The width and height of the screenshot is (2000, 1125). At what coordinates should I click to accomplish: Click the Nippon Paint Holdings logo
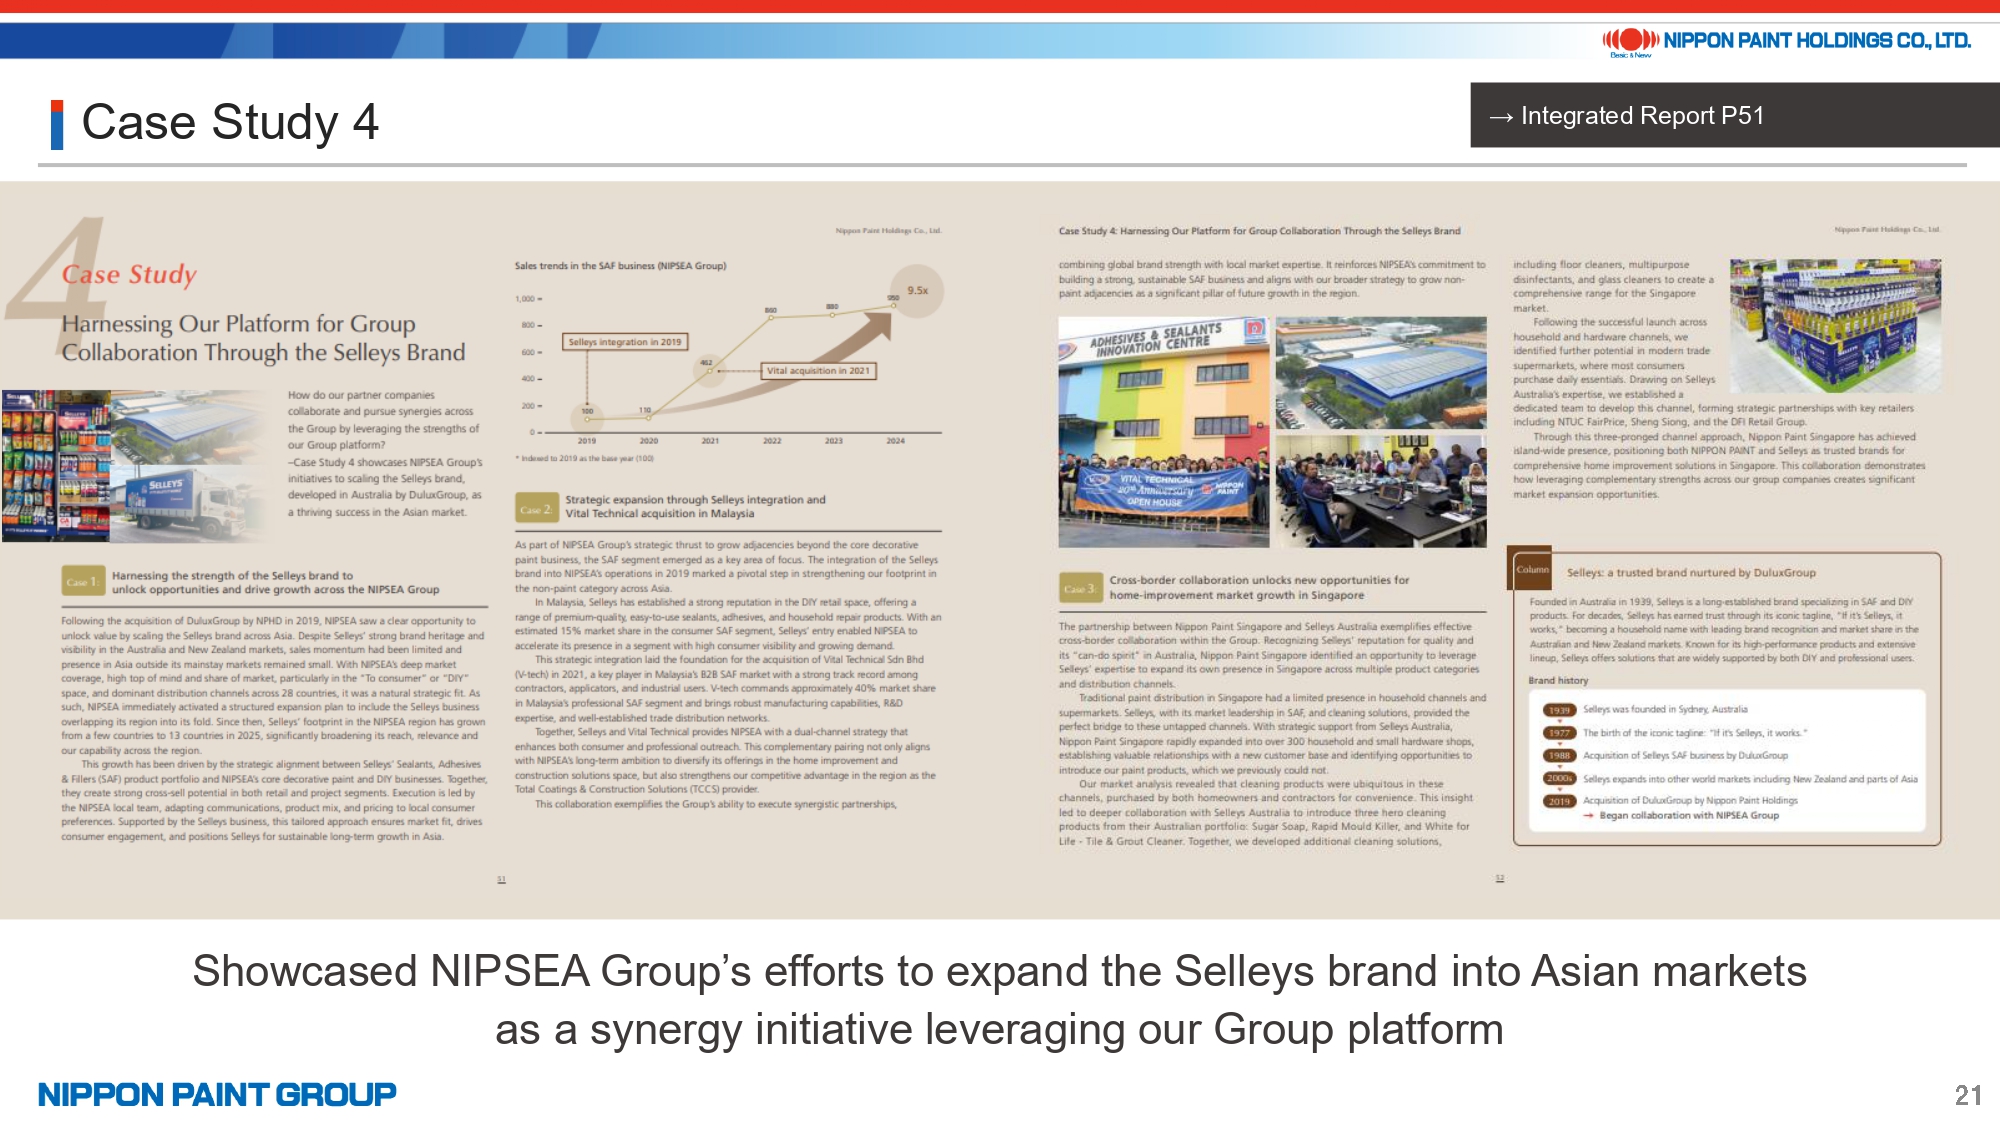[1786, 41]
